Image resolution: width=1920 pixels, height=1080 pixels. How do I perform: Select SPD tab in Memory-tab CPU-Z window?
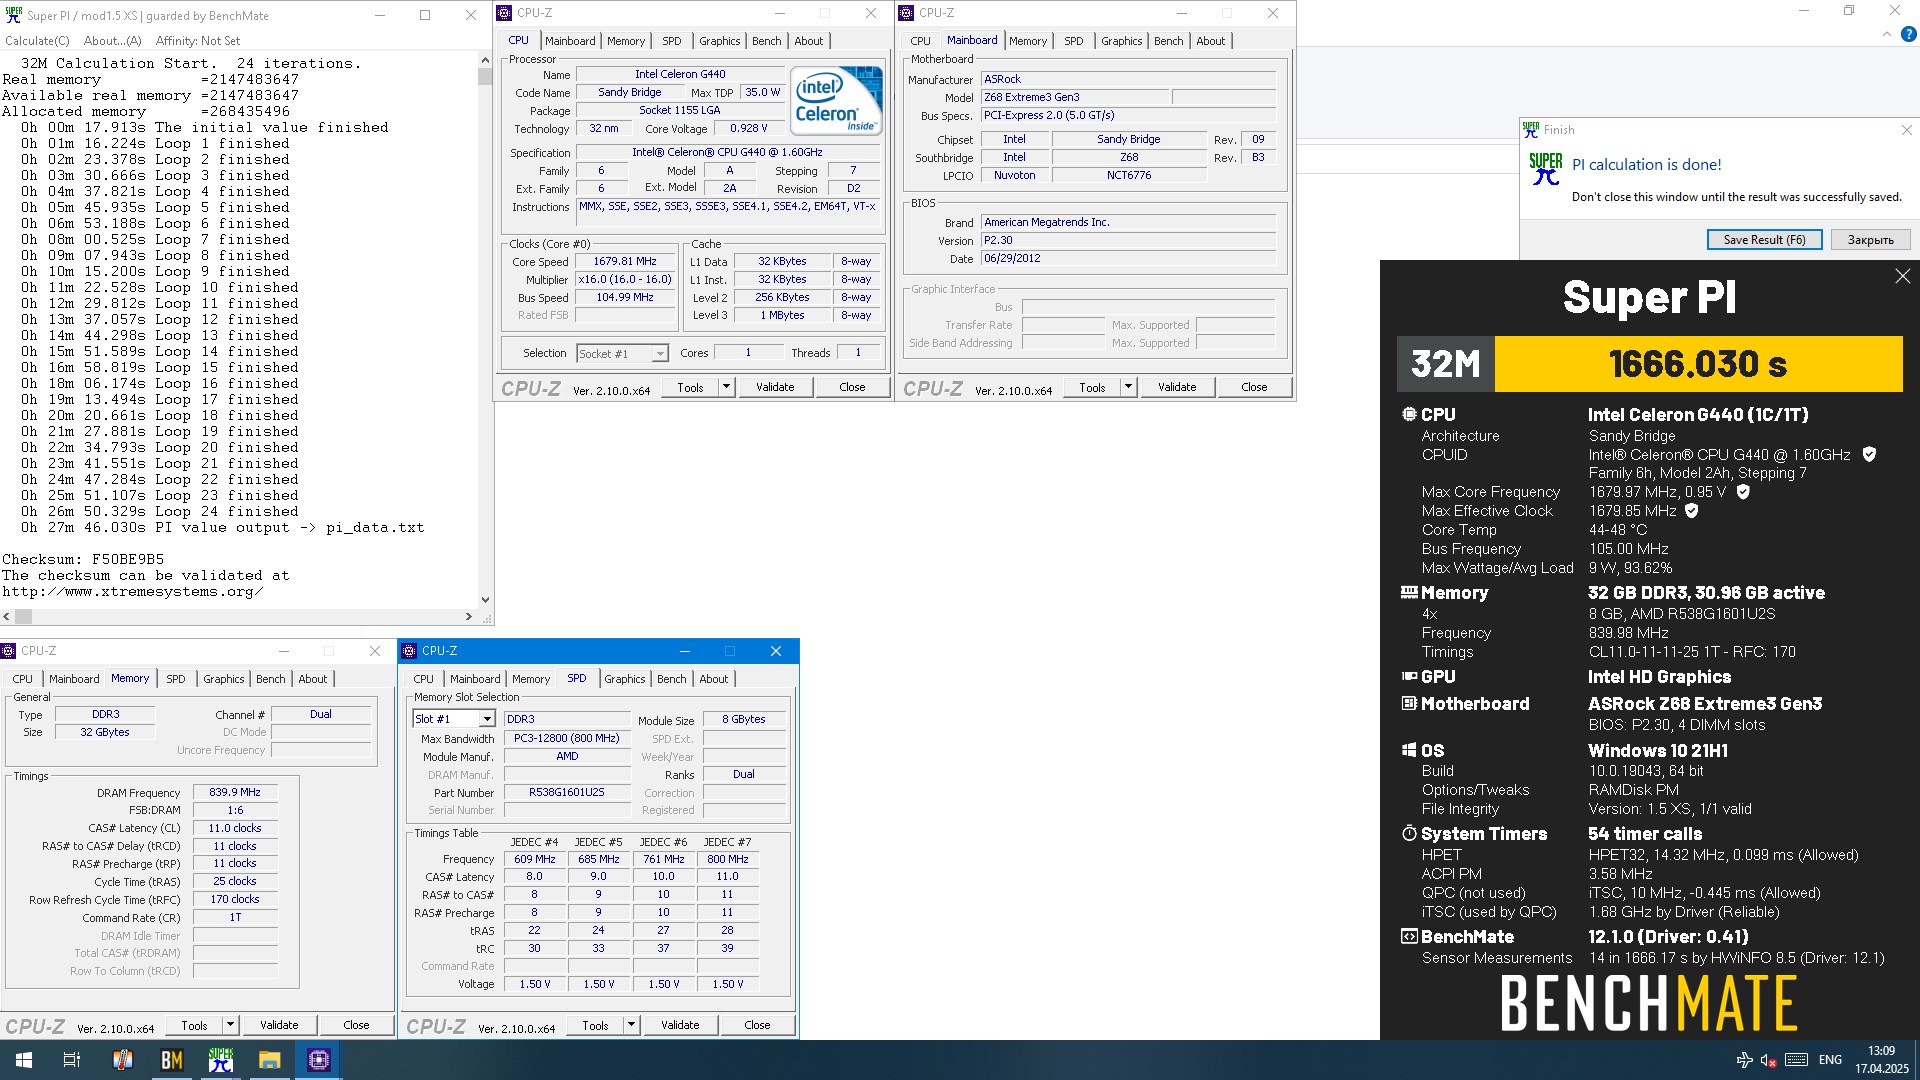click(176, 679)
